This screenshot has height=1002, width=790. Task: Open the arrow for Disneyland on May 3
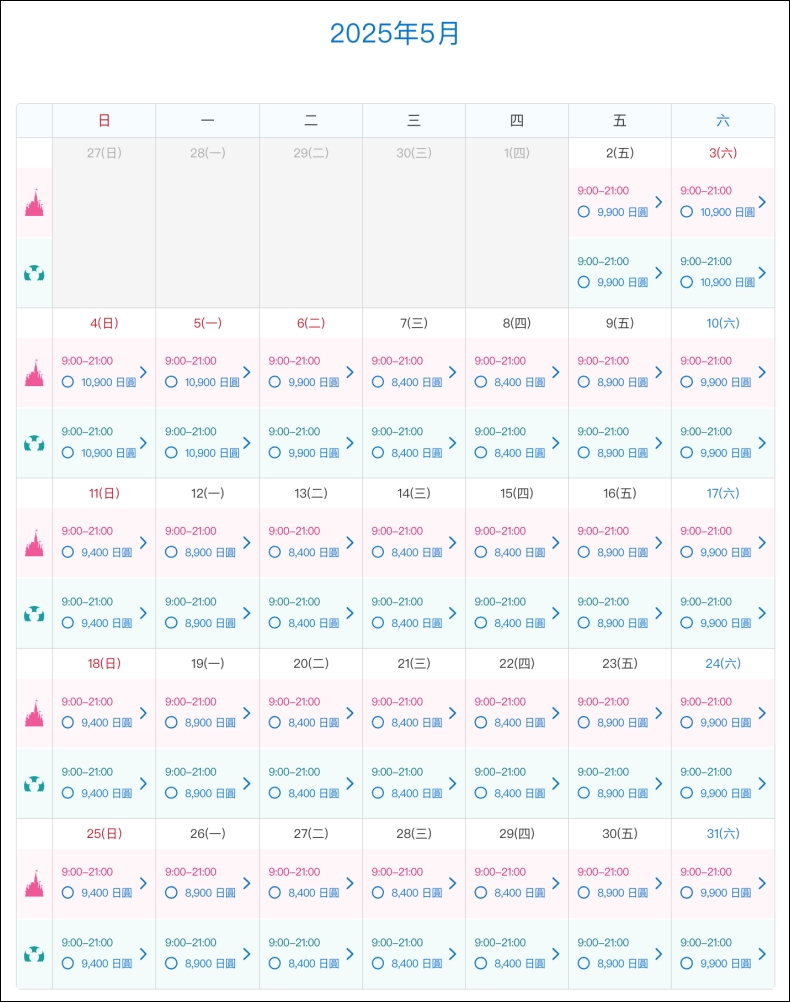[x=762, y=202]
